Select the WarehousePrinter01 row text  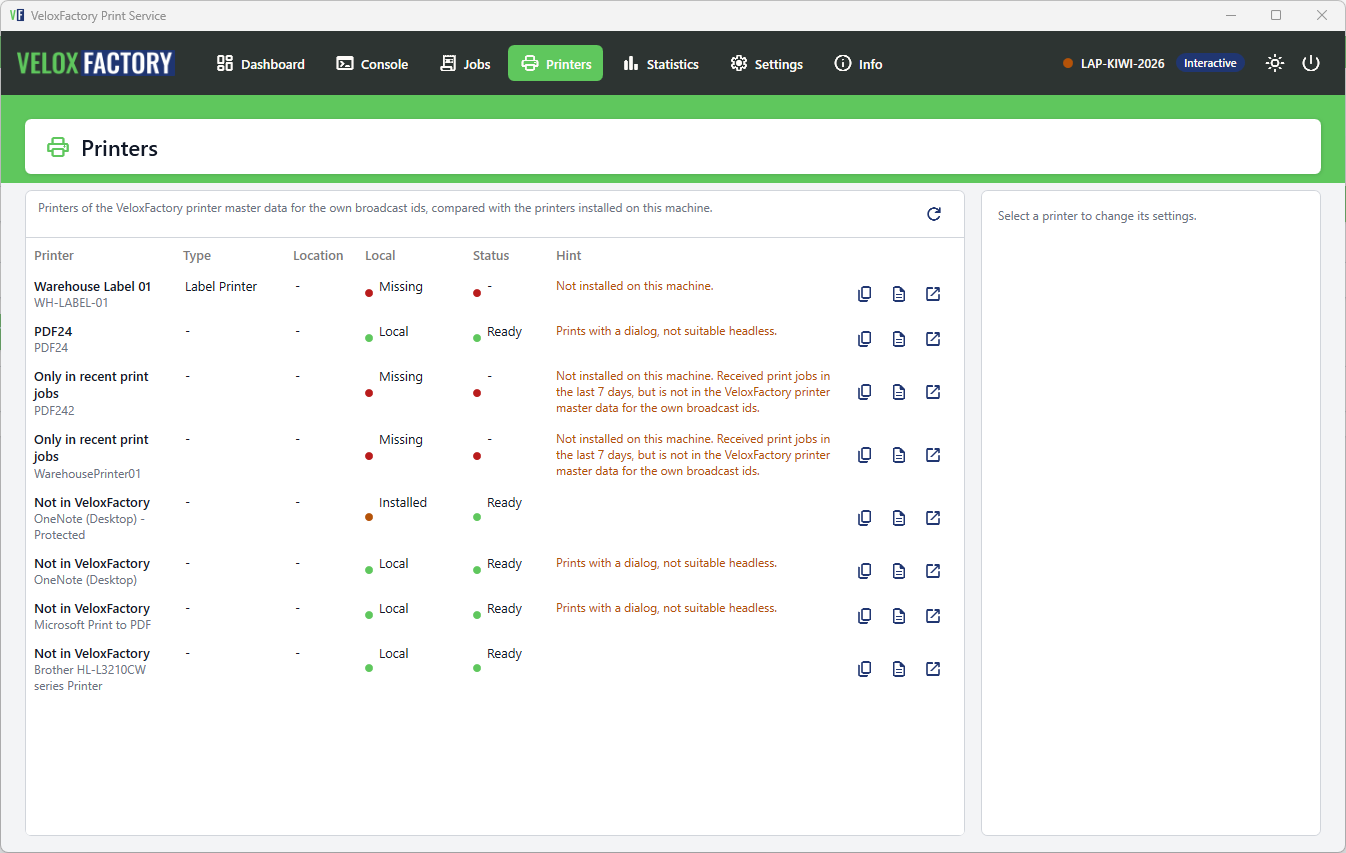87,474
